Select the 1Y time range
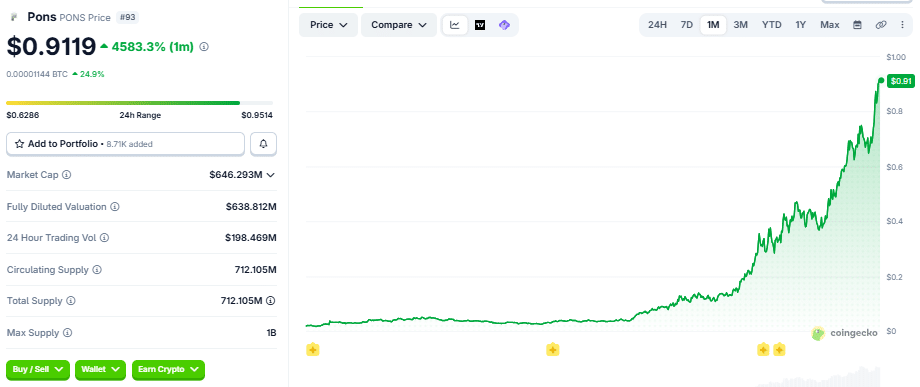The width and height of the screenshot is (920, 387). pos(800,25)
